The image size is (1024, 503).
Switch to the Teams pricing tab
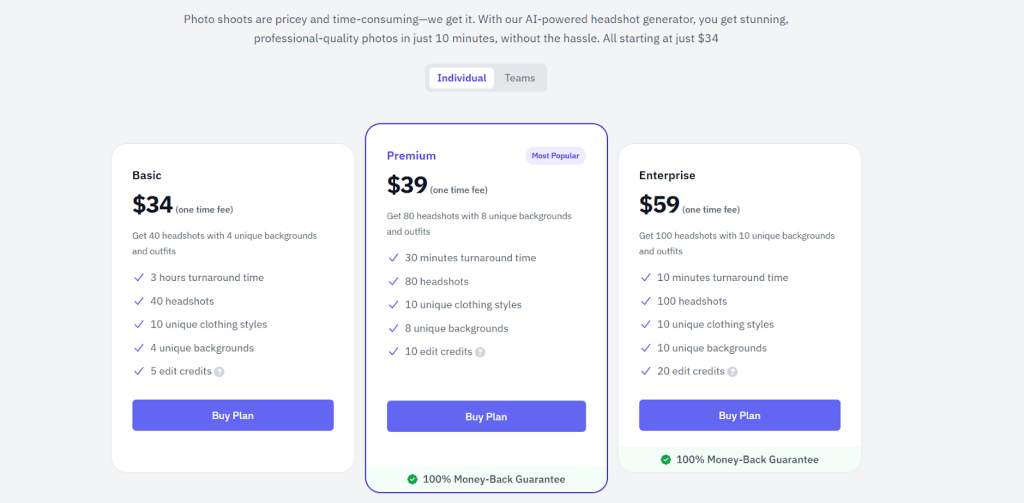click(x=520, y=78)
